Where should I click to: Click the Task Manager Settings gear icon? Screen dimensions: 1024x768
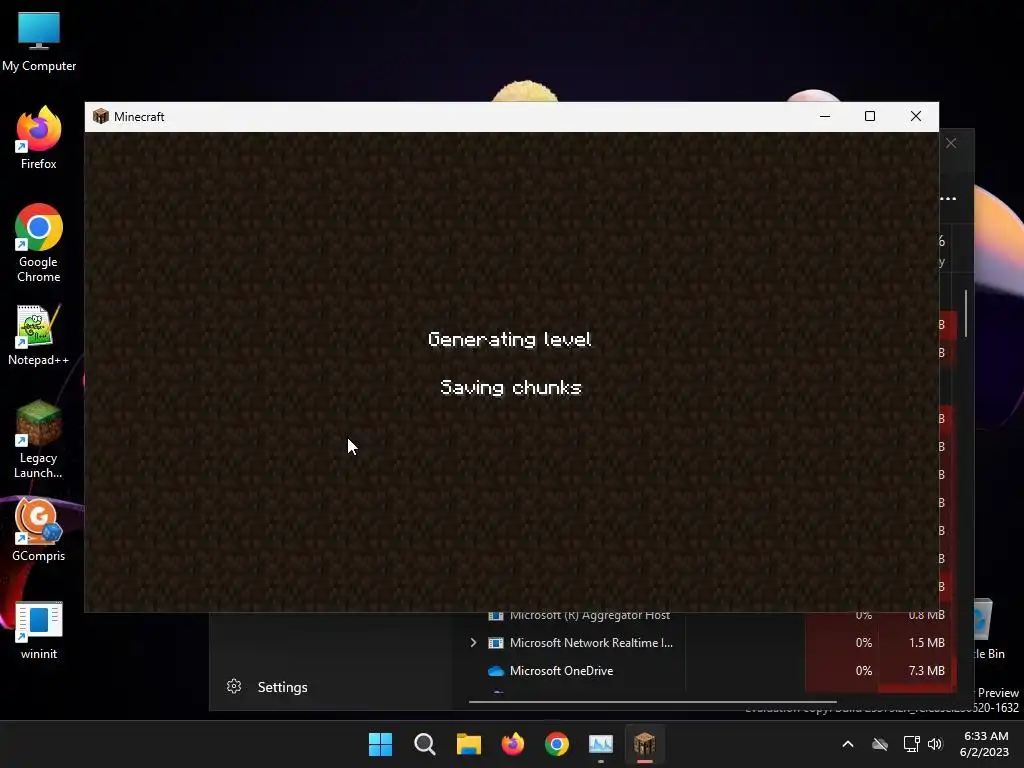coord(234,686)
